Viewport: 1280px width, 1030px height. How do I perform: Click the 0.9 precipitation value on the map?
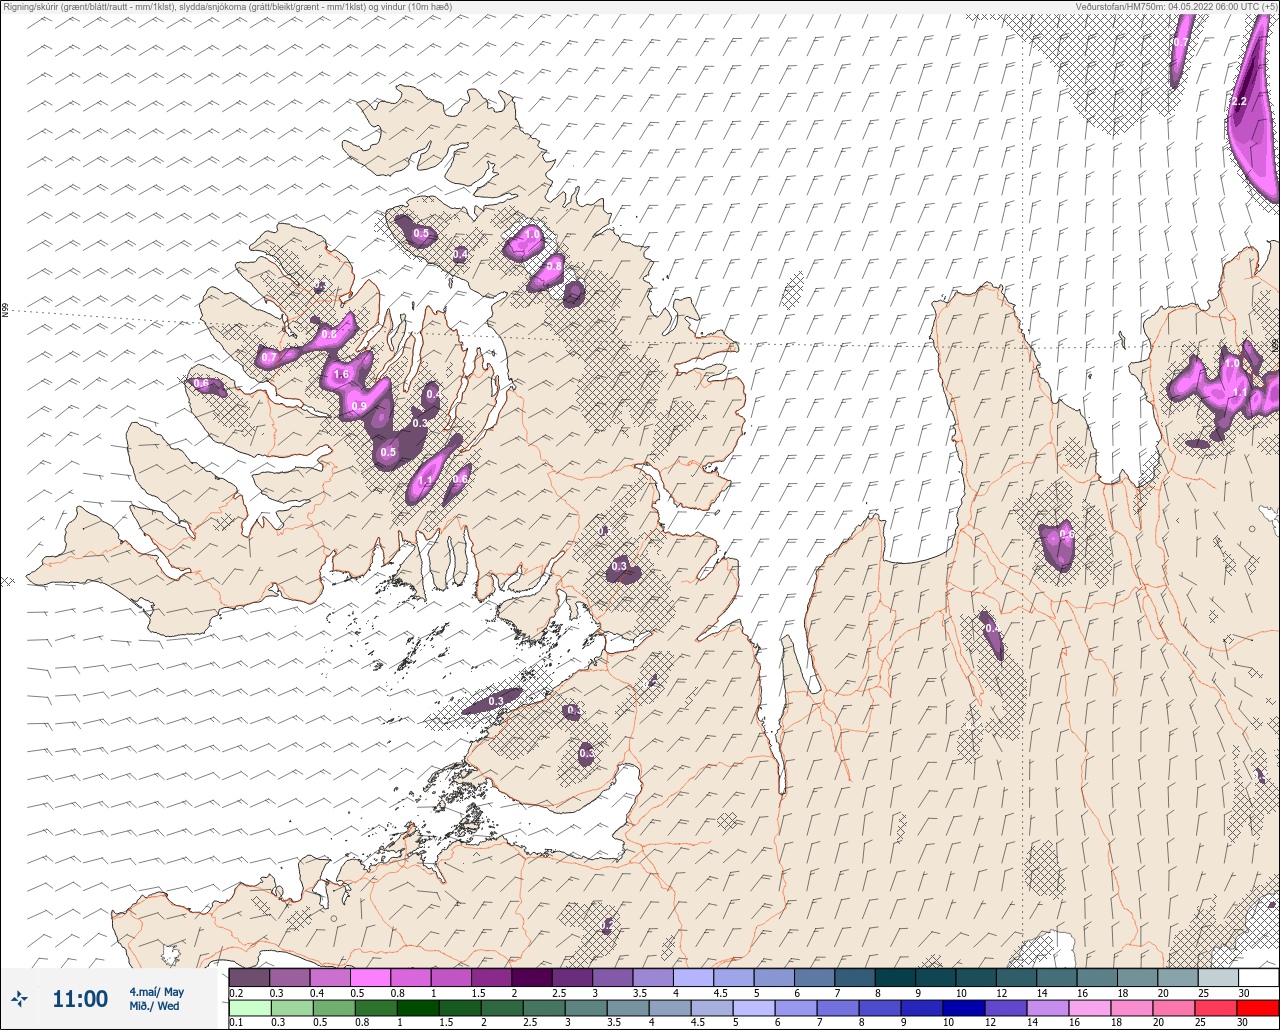click(x=359, y=406)
